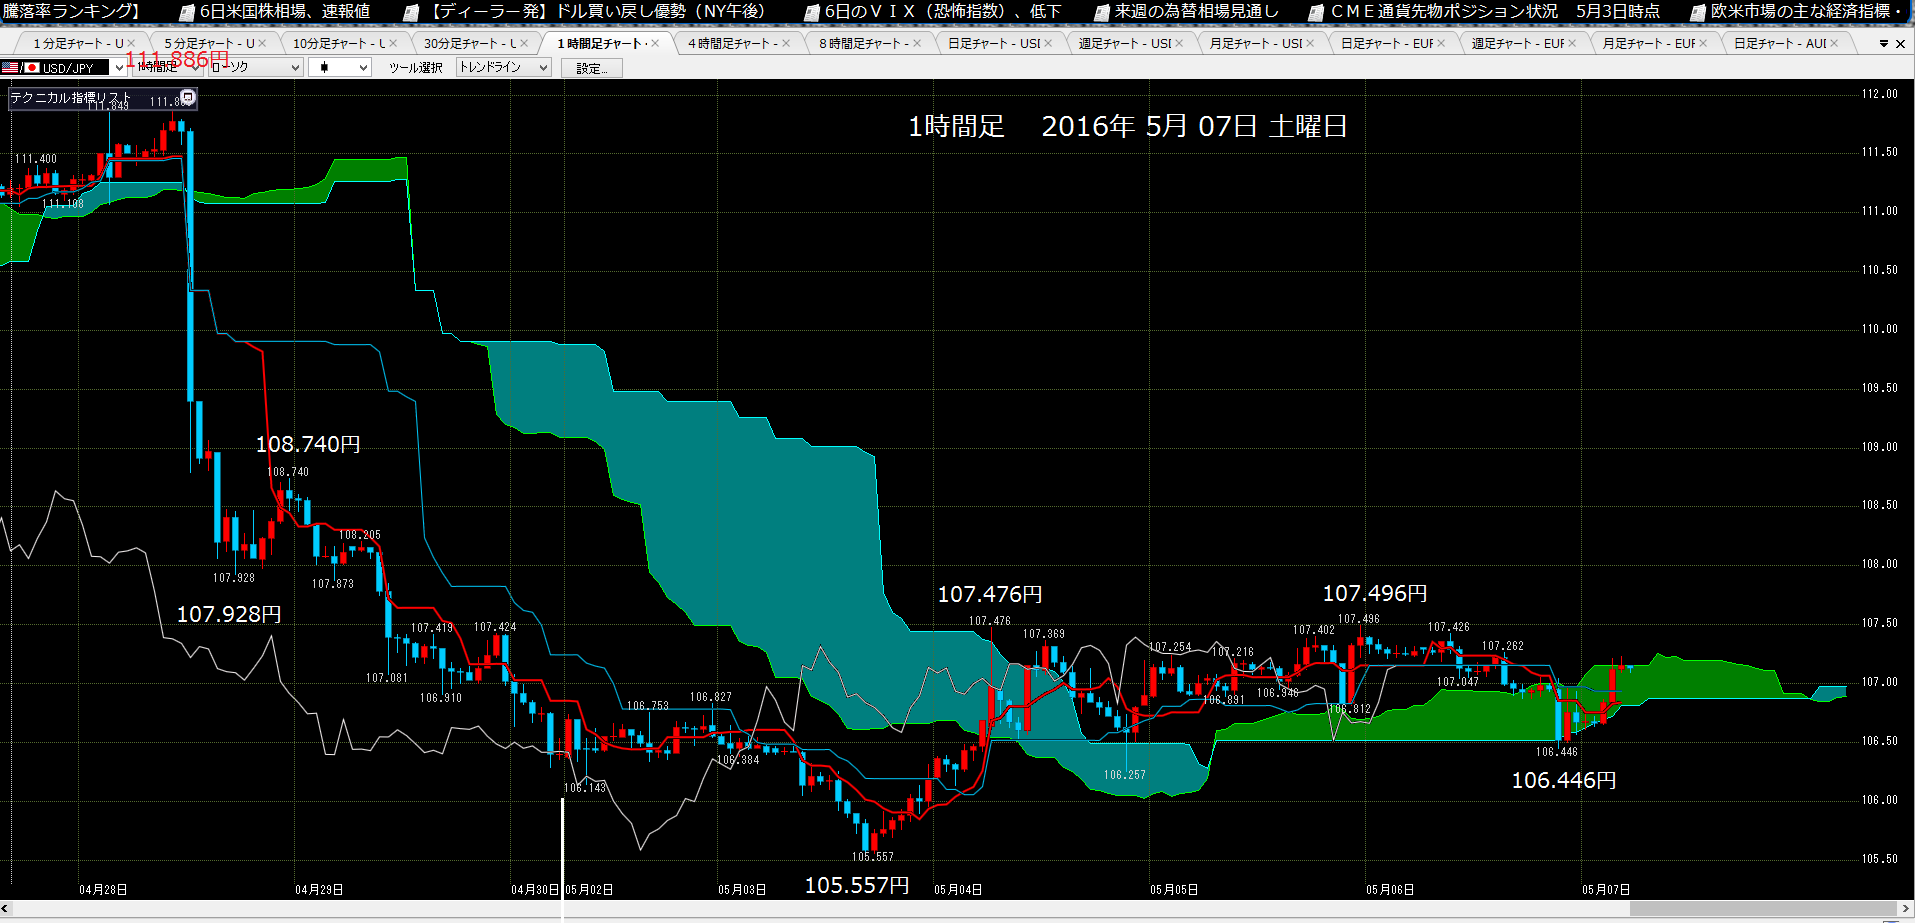Close the 週足チャート - USD tab
The height and width of the screenshot is (923, 1915).
pyautogui.click(x=1179, y=43)
